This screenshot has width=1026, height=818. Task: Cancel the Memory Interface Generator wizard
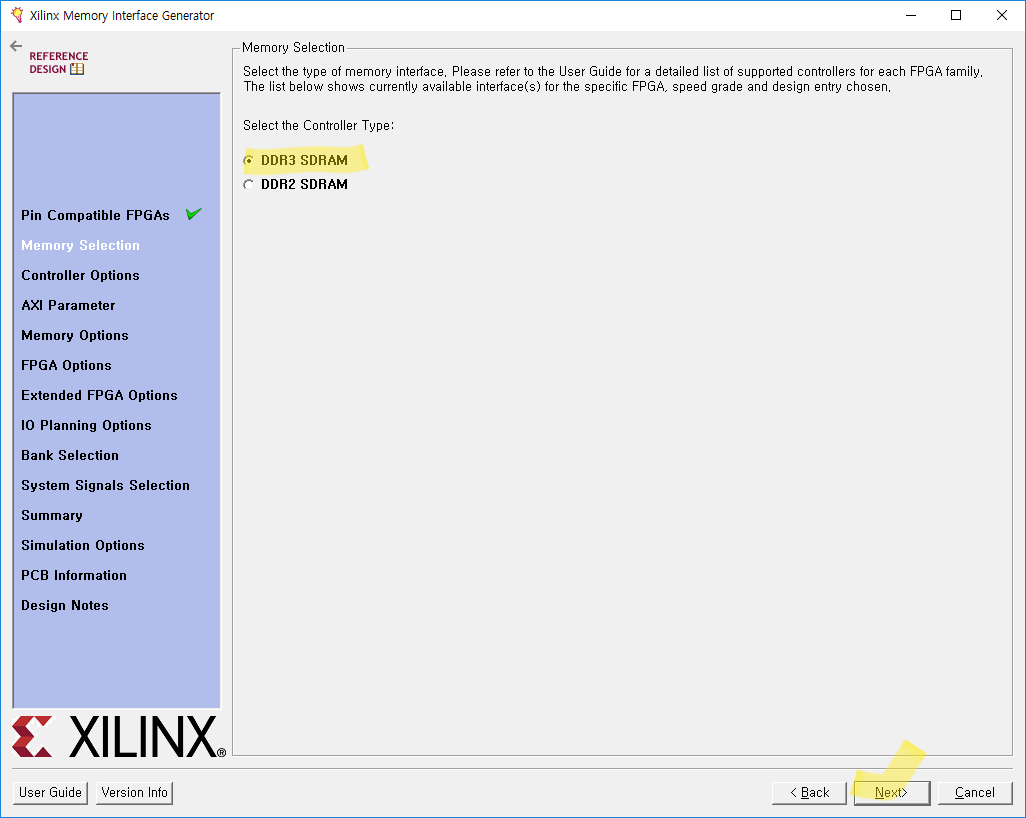click(975, 792)
